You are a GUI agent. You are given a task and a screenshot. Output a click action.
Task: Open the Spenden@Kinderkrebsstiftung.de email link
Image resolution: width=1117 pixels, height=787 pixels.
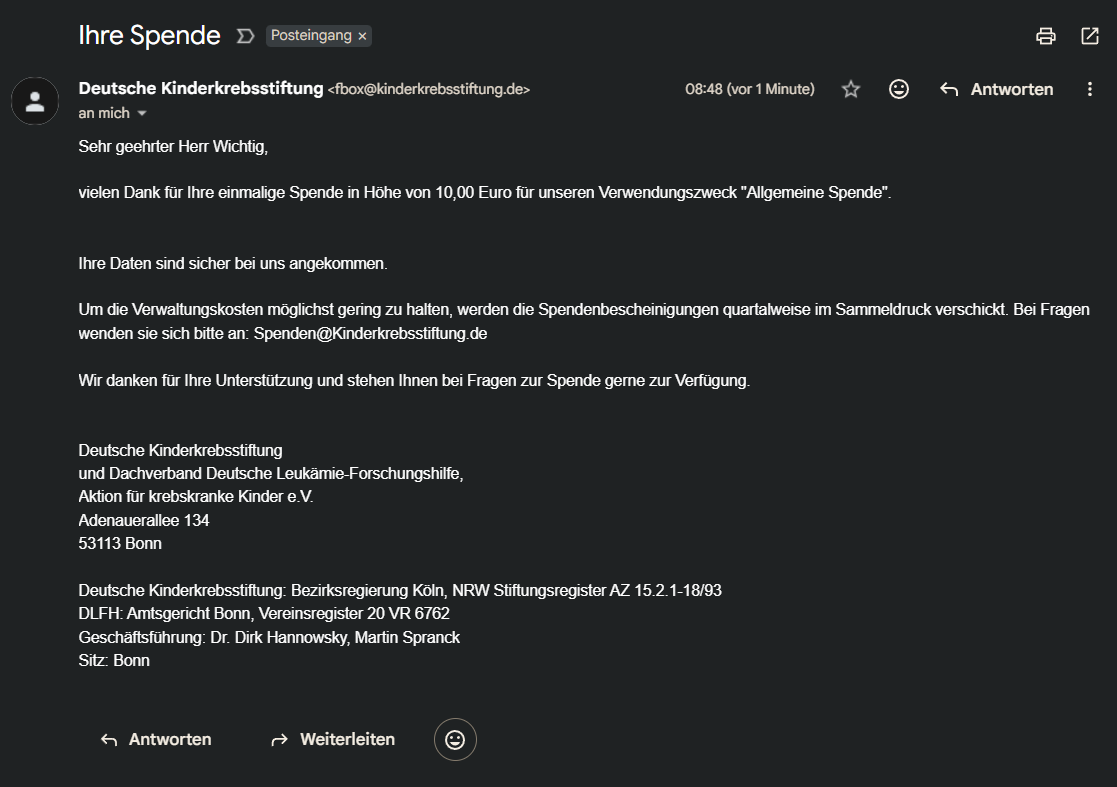[370, 333]
